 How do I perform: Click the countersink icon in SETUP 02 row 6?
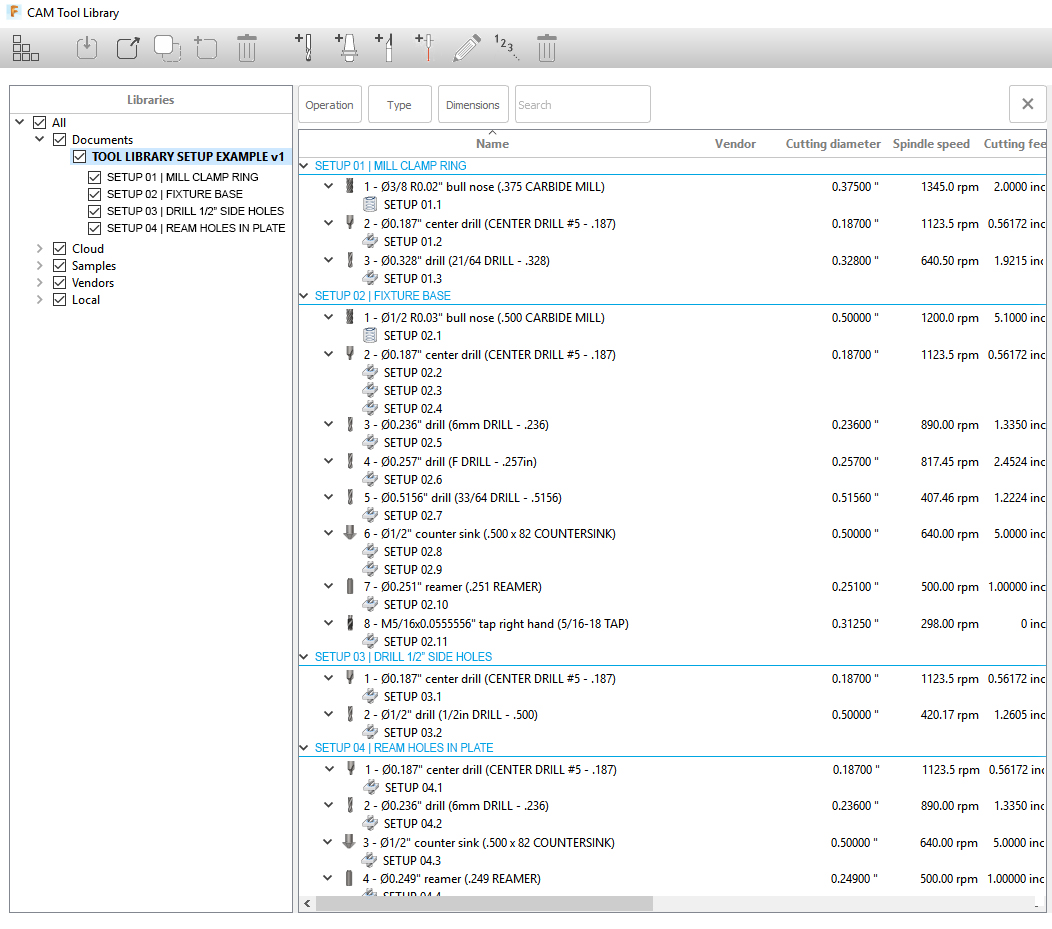point(350,533)
